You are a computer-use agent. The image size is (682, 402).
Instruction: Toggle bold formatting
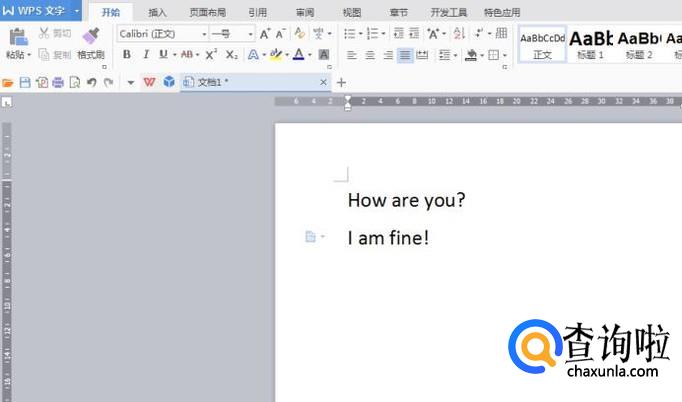(127, 54)
